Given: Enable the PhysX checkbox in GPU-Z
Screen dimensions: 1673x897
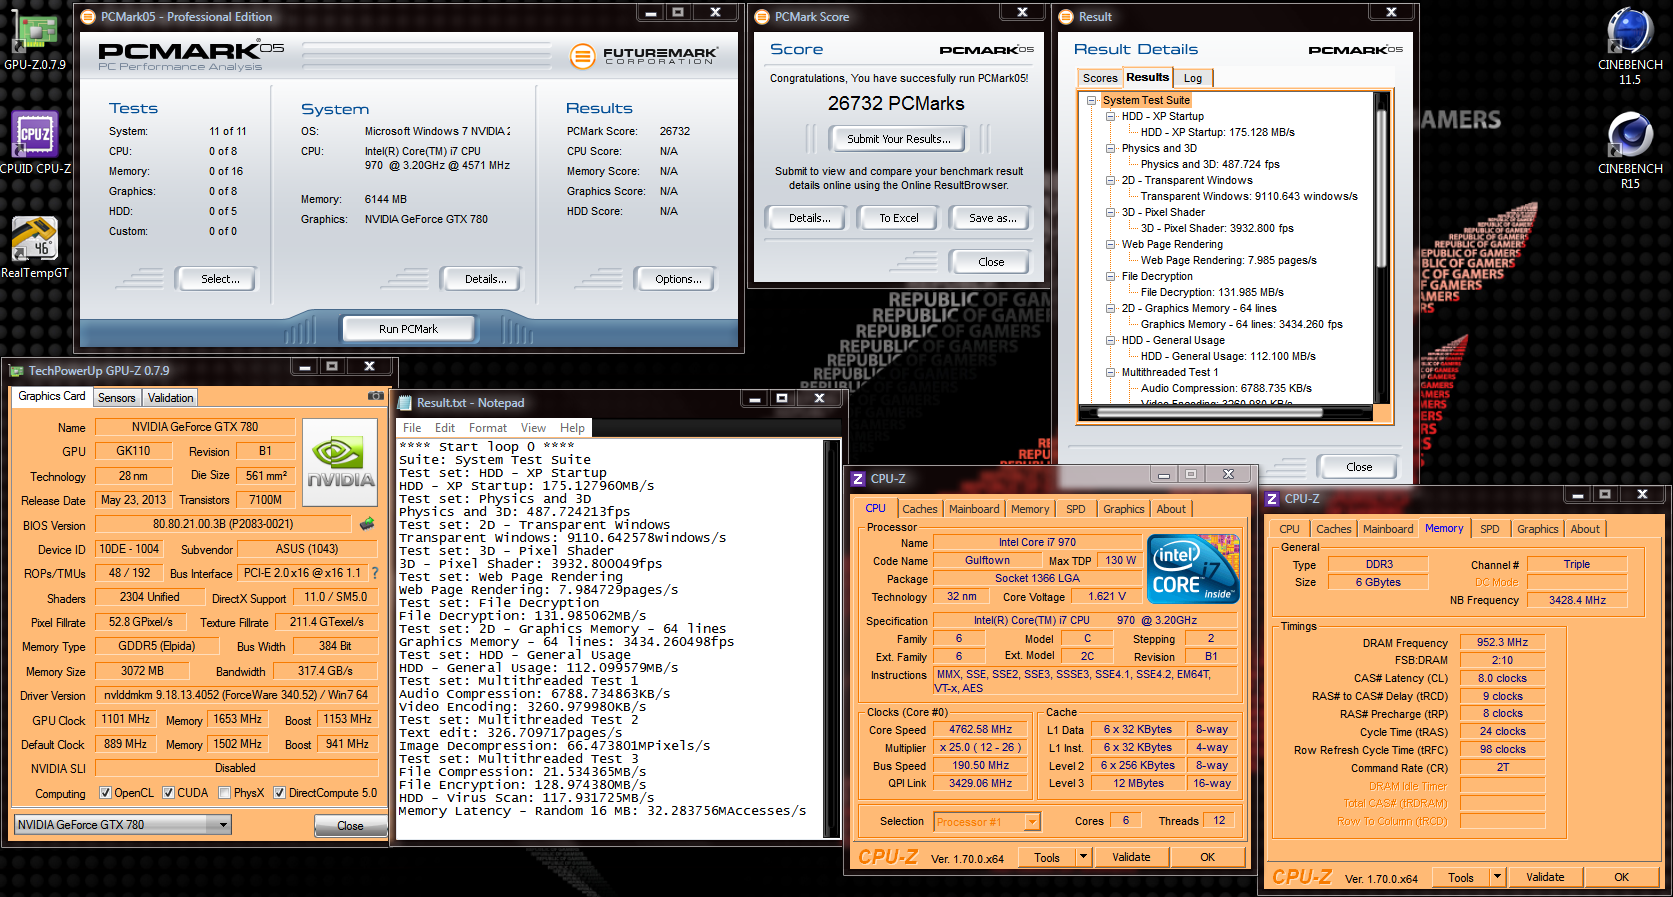Looking at the screenshot, I should coord(225,793).
